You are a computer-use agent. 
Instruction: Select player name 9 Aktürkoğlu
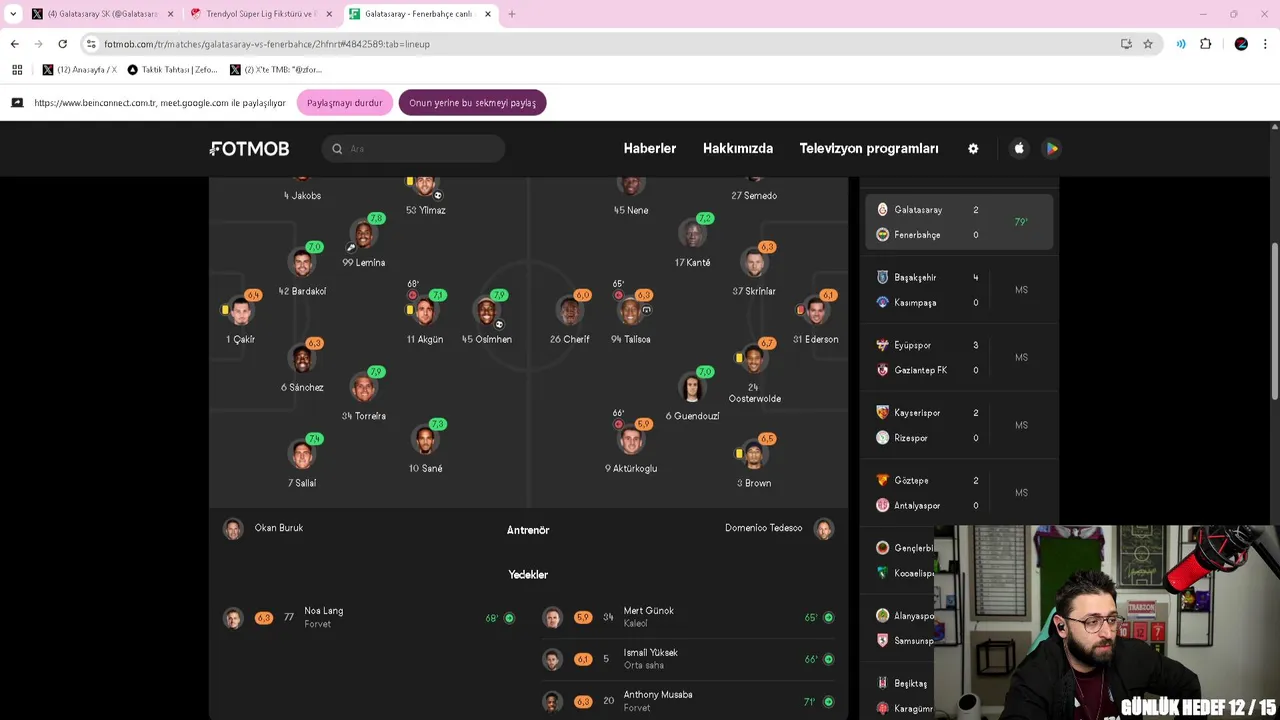point(631,468)
